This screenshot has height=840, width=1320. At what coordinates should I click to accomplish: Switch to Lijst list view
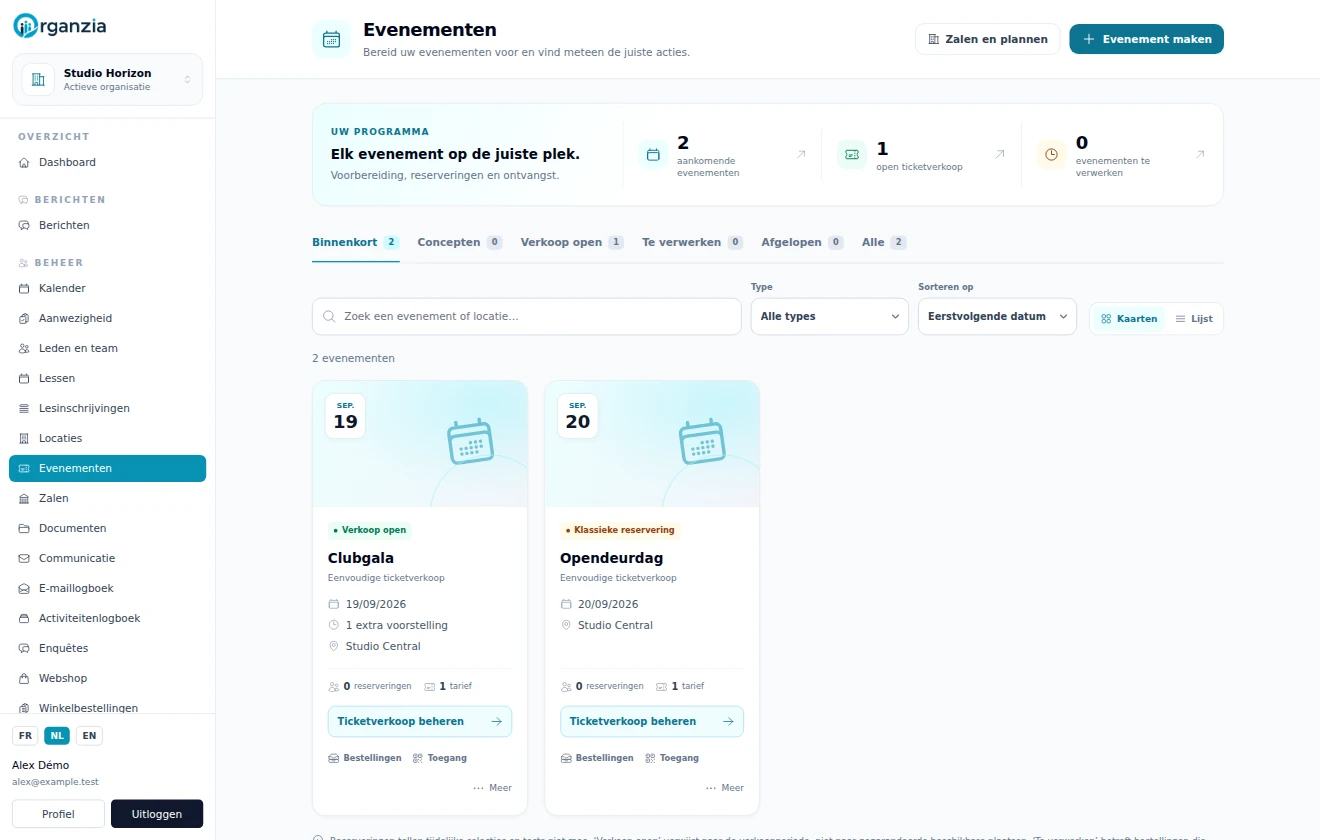click(1194, 319)
